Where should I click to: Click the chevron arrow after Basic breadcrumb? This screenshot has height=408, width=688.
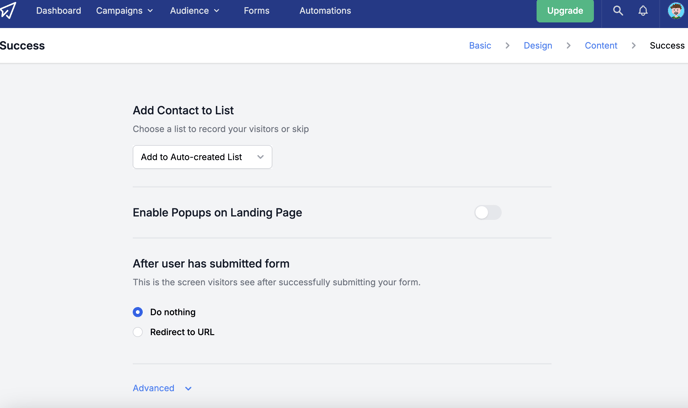coord(507,46)
